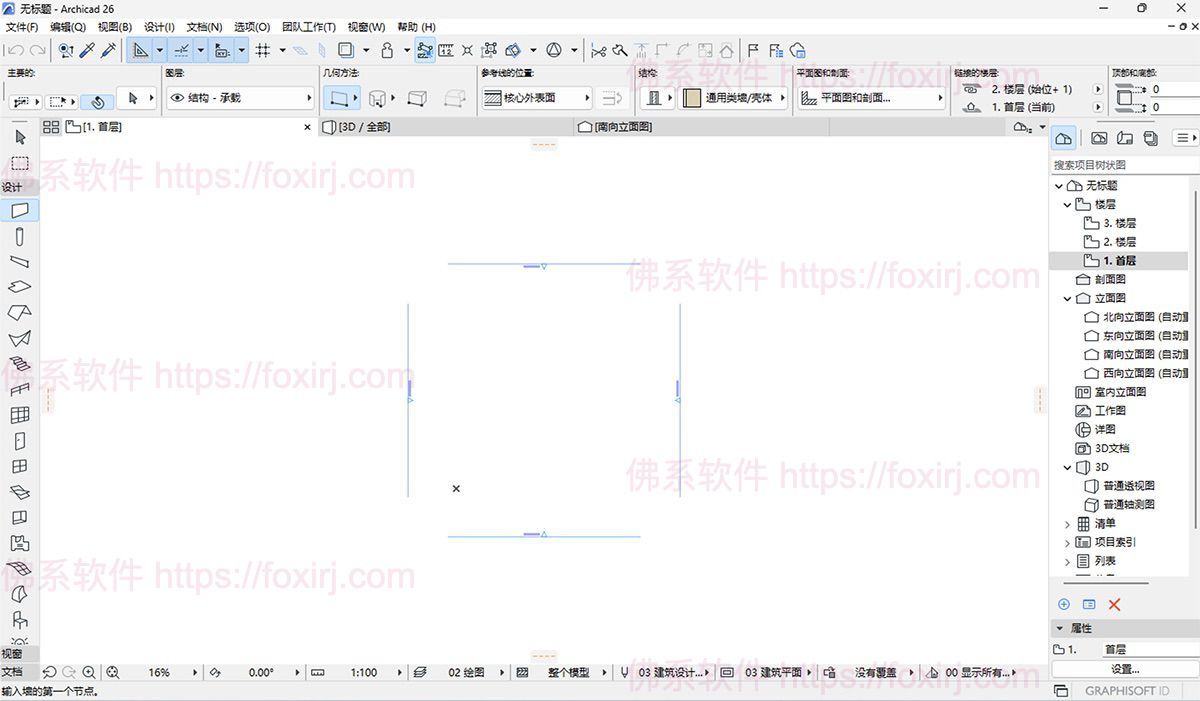This screenshot has width=1200, height=701.
Task: Select the Arrow selection tool
Action: pyautogui.click(x=20, y=137)
